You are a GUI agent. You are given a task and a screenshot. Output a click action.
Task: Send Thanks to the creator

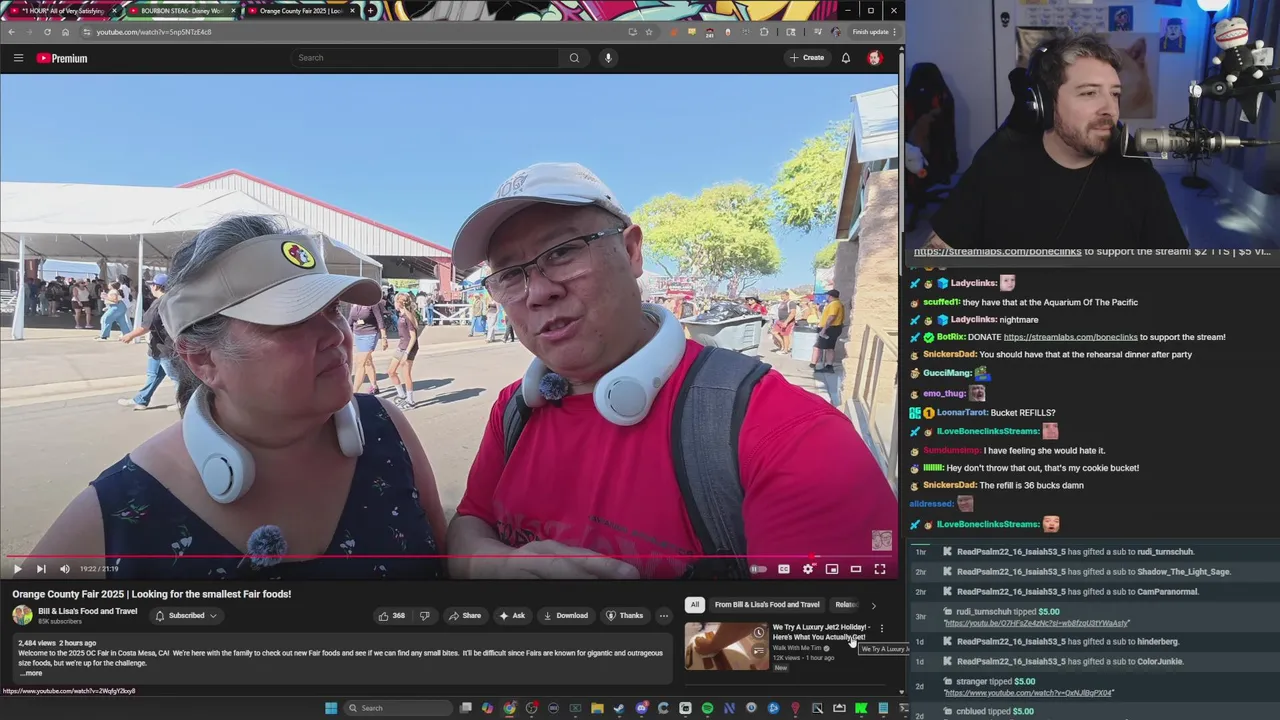(x=625, y=616)
